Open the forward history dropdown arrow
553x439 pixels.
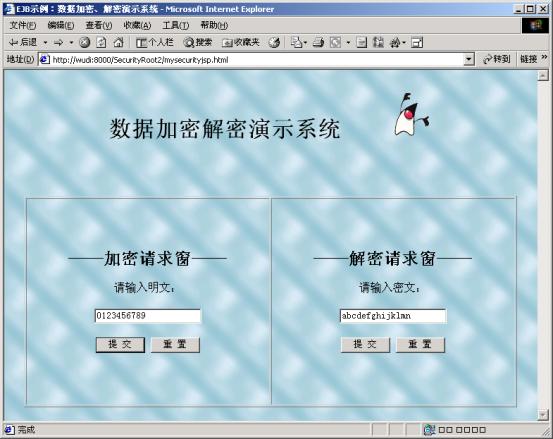[71, 43]
